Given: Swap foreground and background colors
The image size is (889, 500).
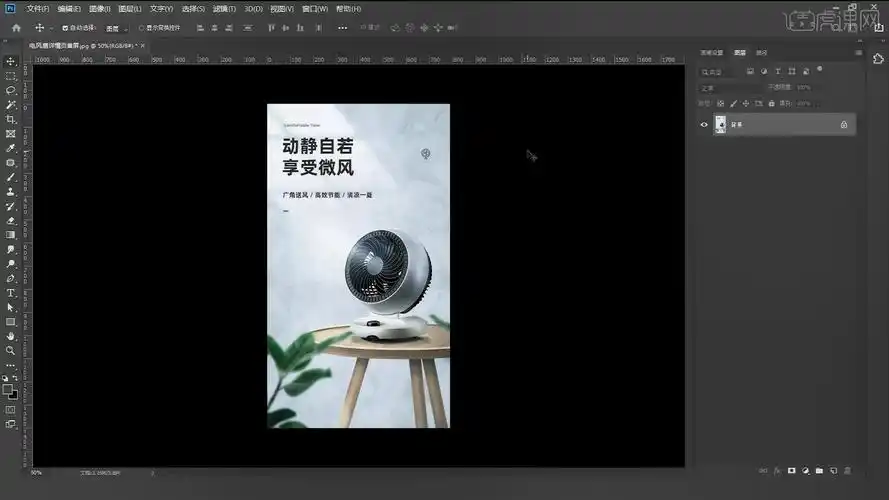Looking at the screenshot, I should click(x=15, y=378).
